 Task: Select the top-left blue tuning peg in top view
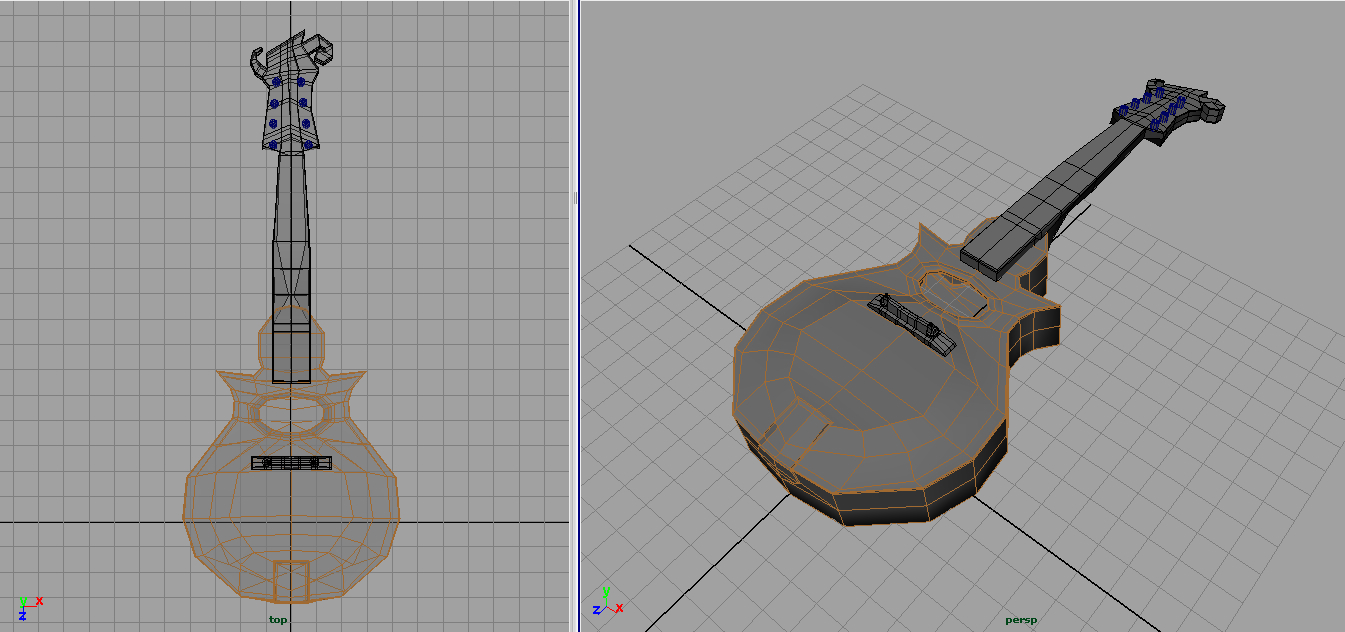(x=275, y=81)
